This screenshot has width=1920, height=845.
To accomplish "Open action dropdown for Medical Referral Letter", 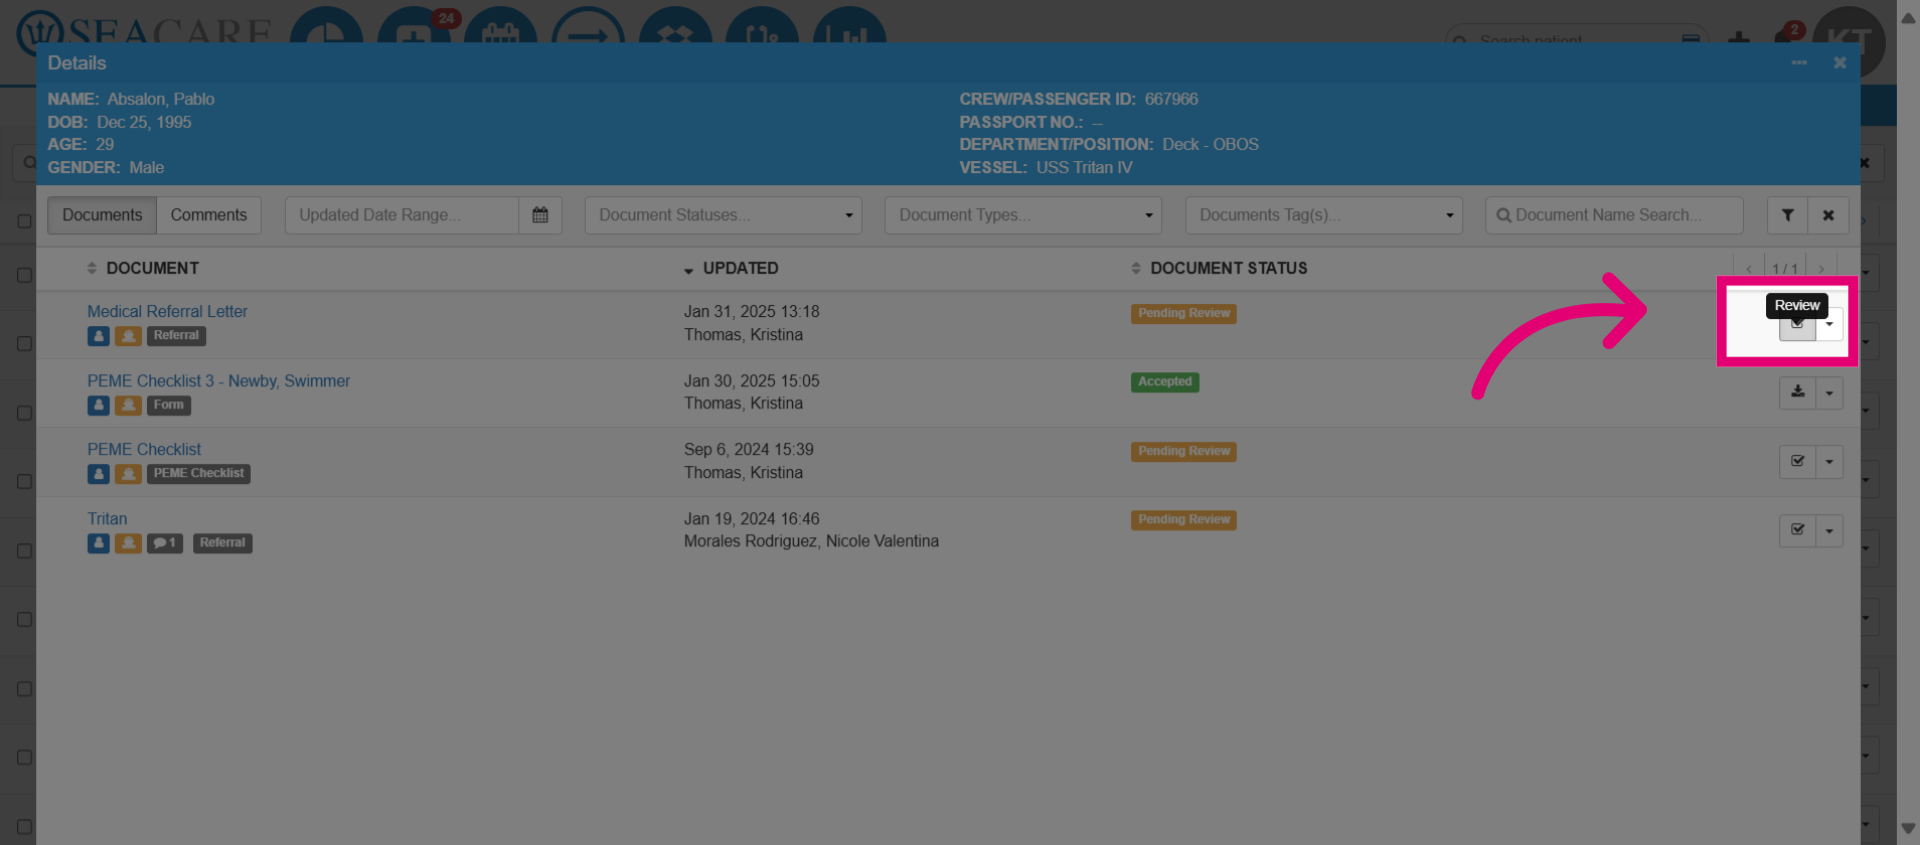I will pos(1829,325).
